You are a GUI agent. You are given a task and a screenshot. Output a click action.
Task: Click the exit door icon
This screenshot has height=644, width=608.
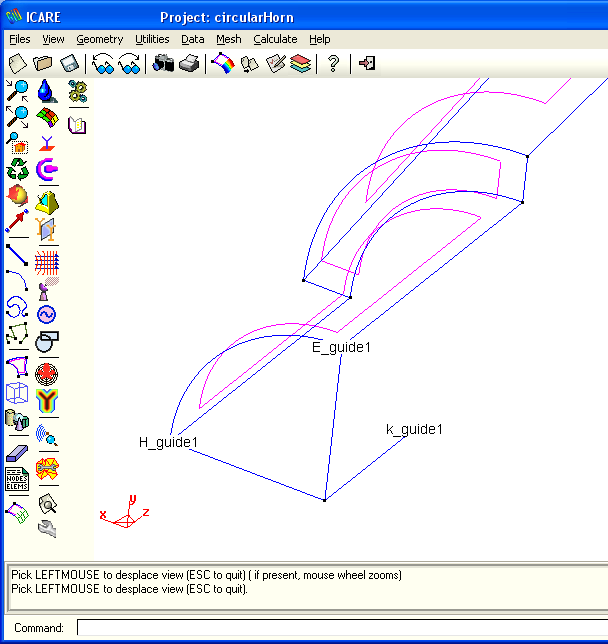(367, 64)
